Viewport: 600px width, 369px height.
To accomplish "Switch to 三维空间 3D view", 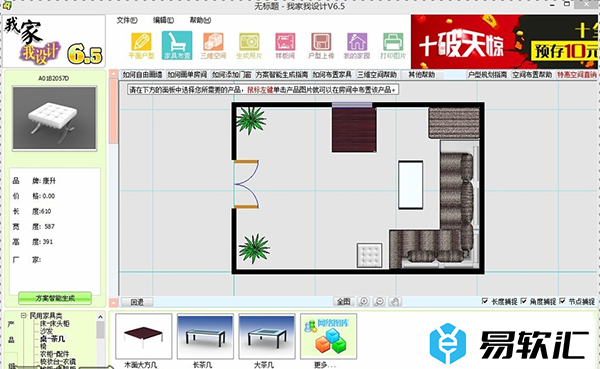I will tap(213, 46).
